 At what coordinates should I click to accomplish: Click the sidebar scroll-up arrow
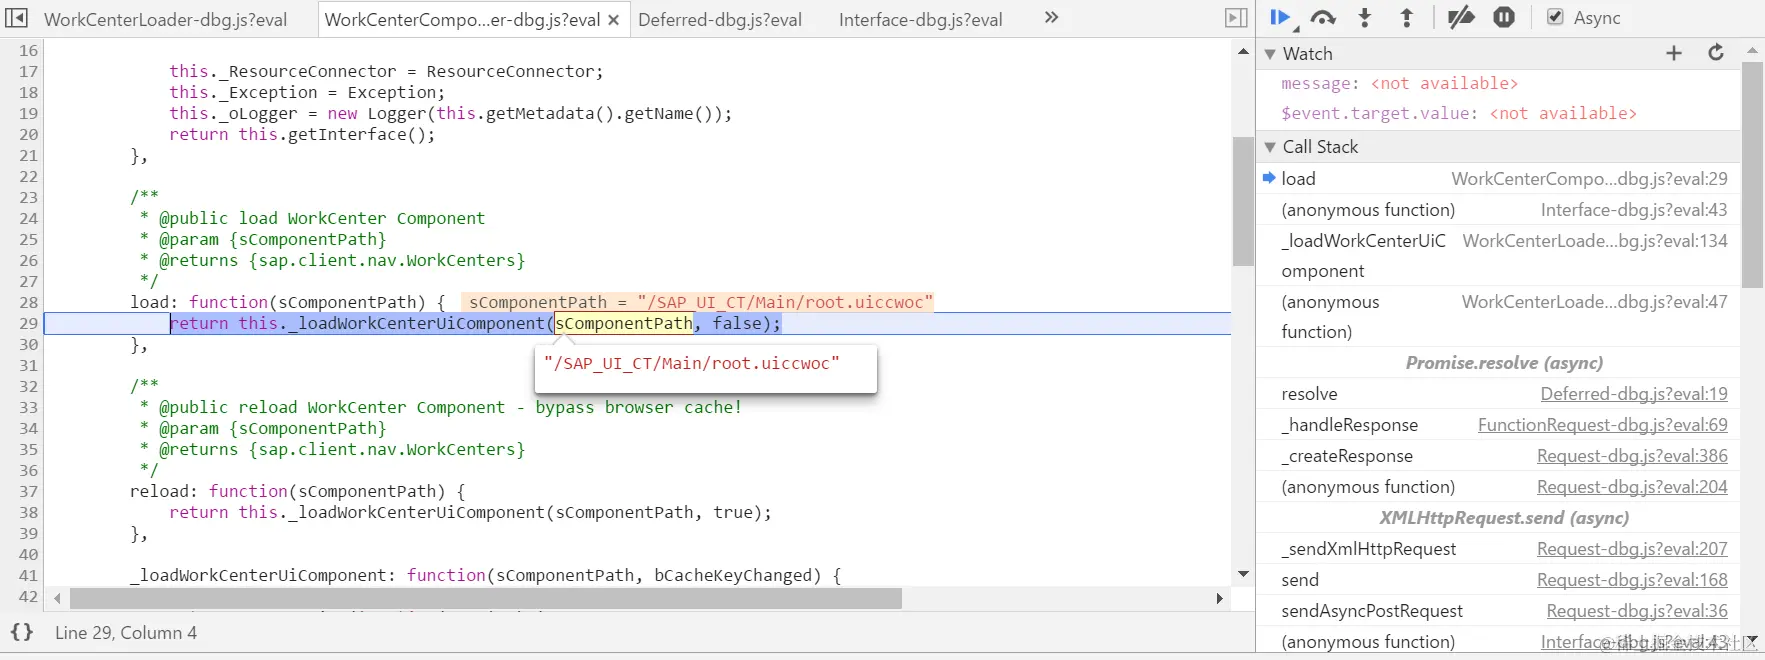(1752, 50)
